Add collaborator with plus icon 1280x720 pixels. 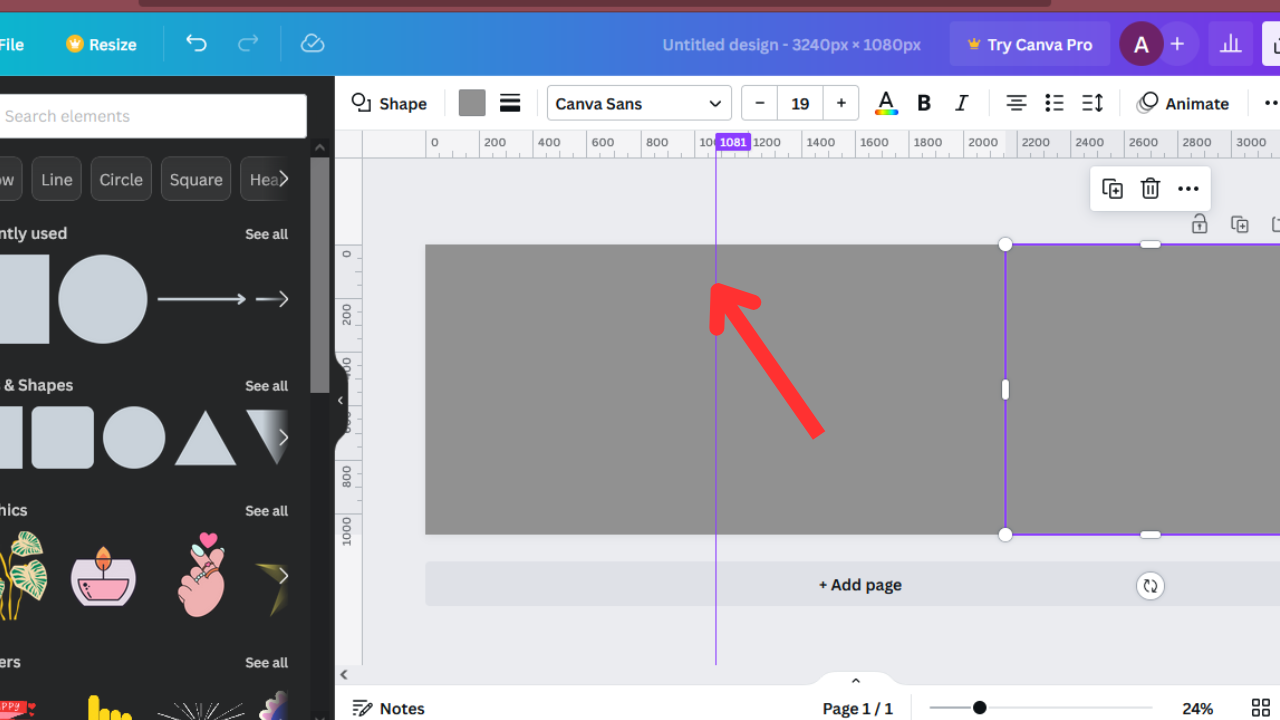[1177, 44]
